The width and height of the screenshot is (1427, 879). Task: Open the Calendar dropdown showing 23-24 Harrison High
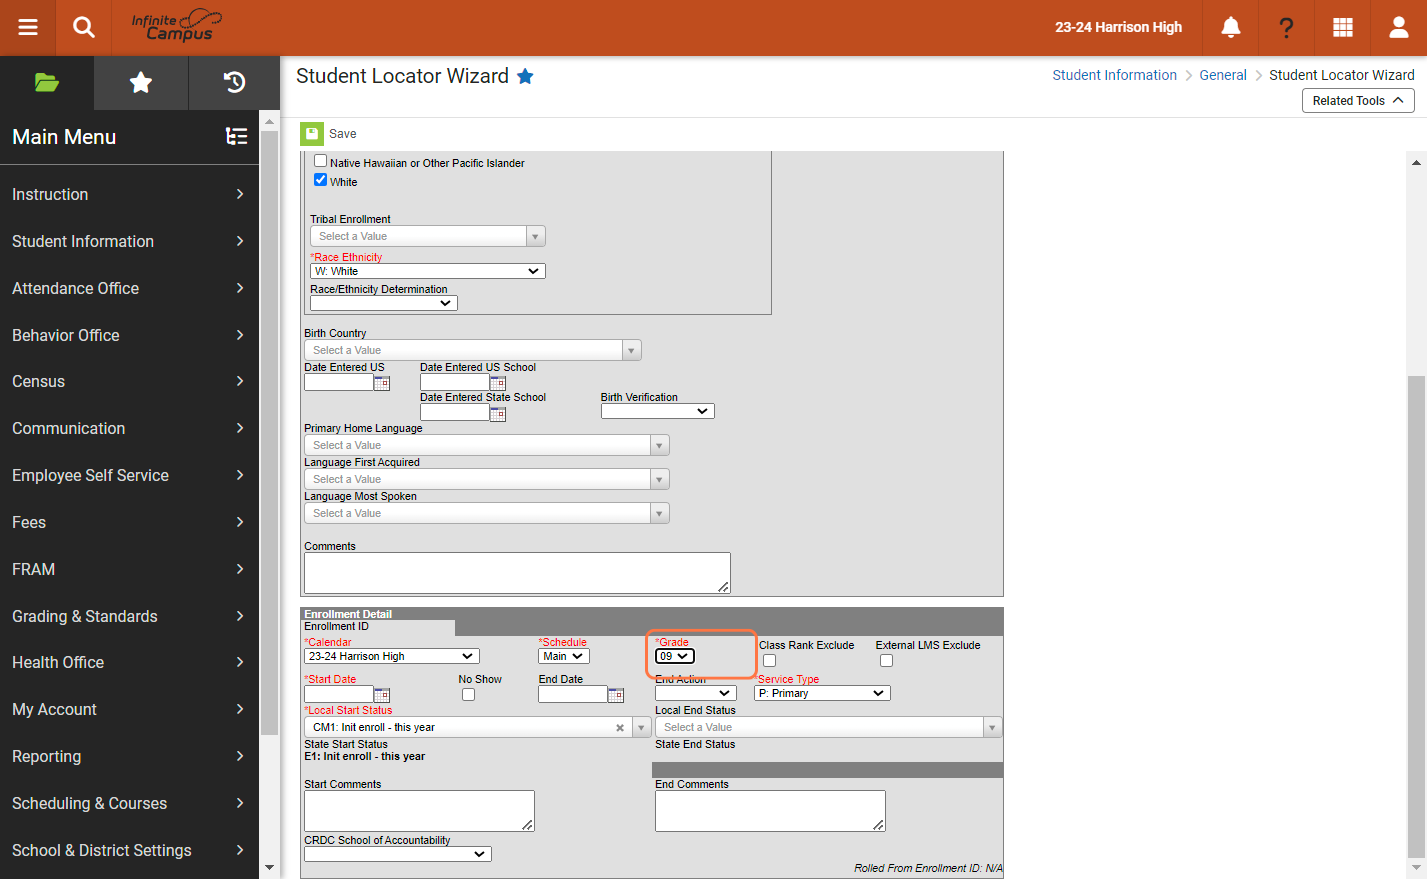pos(392,656)
